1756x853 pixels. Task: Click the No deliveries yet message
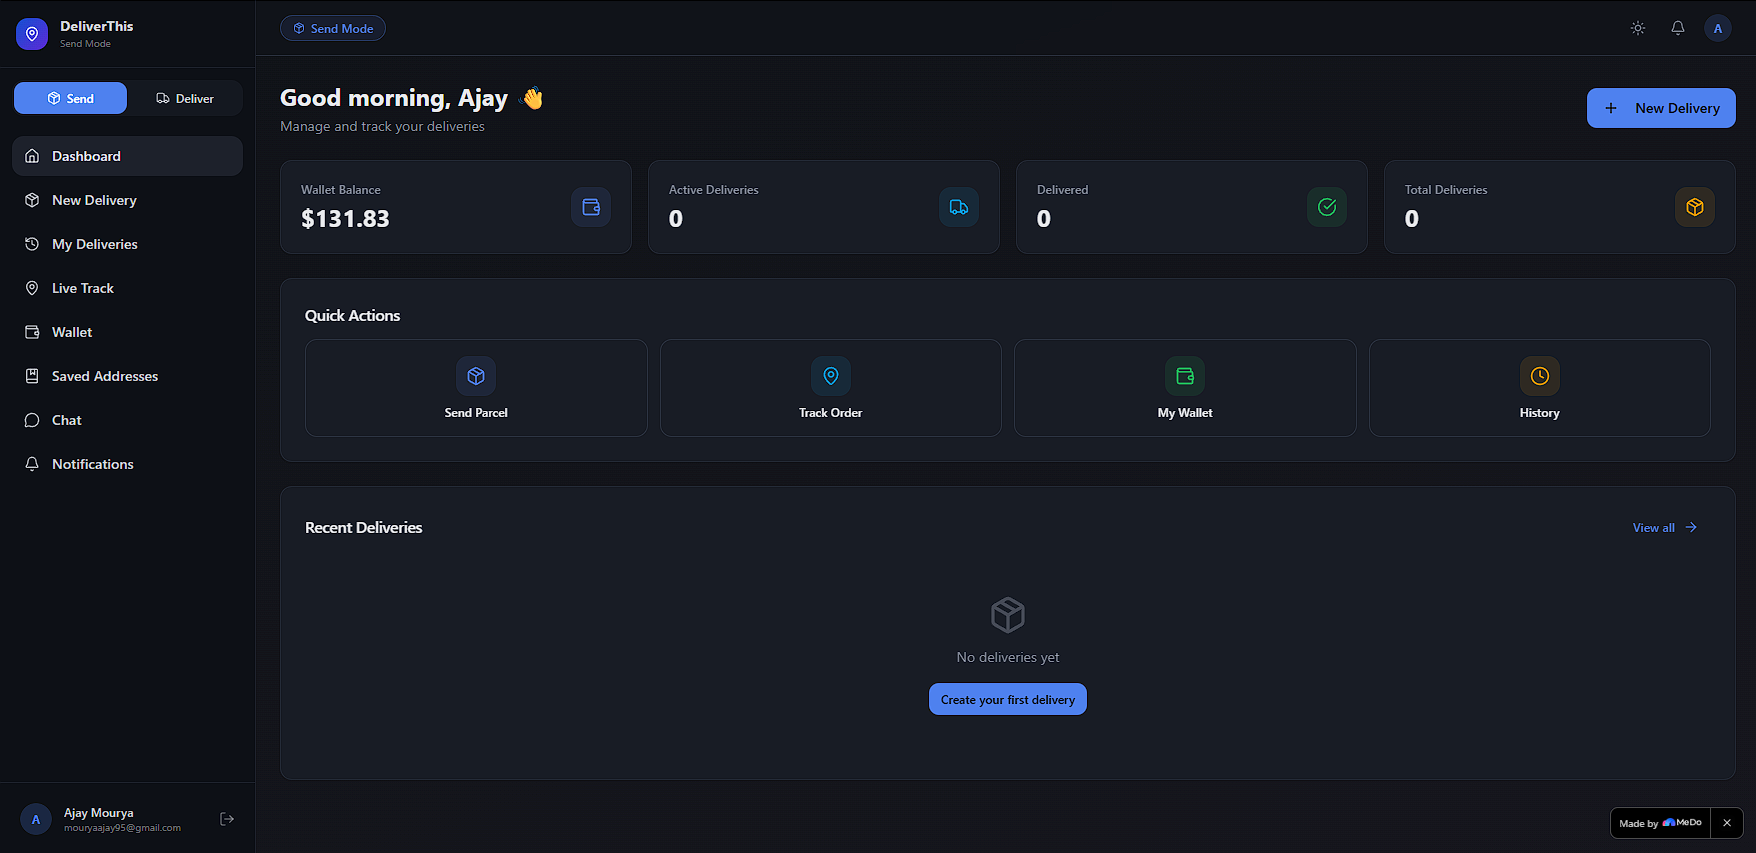[1008, 657]
